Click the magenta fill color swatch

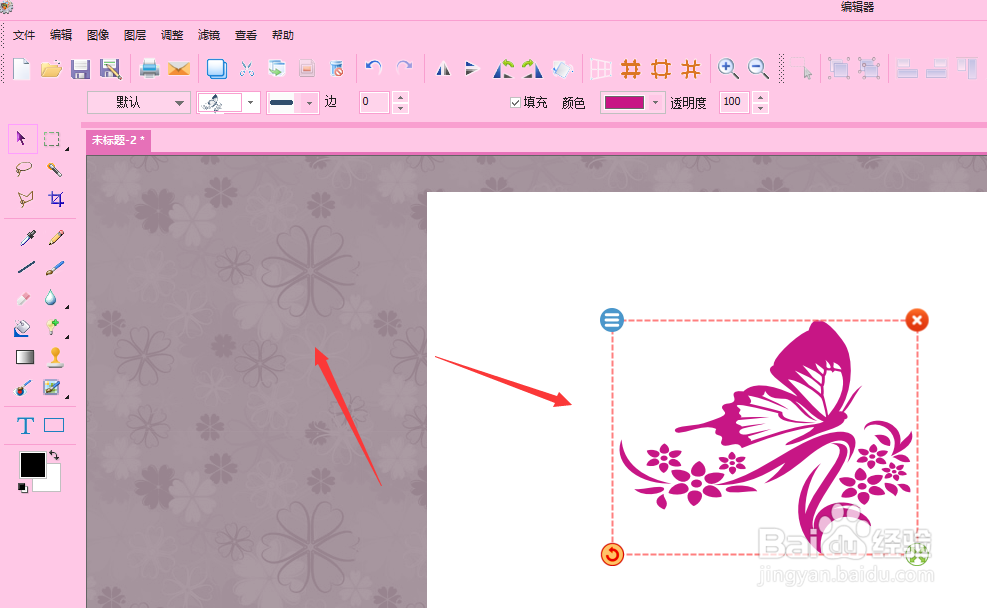pyautogui.click(x=624, y=103)
